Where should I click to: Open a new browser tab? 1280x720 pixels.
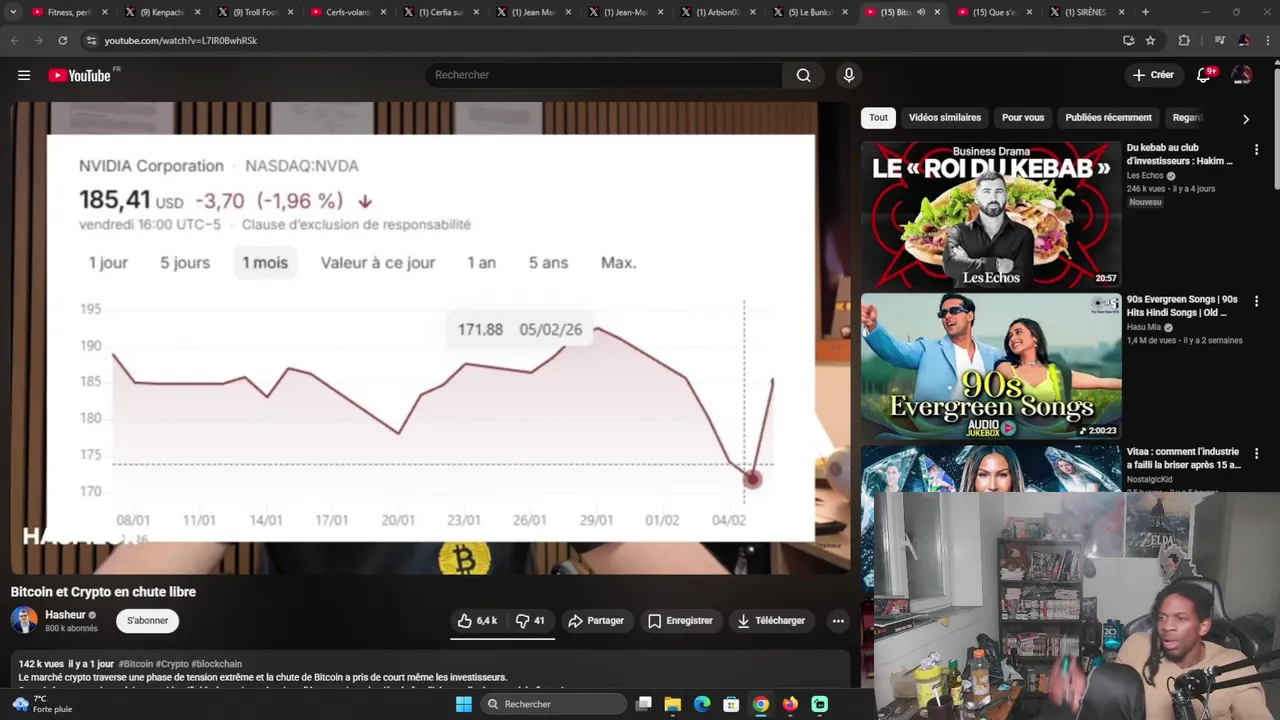click(1145, 12)
